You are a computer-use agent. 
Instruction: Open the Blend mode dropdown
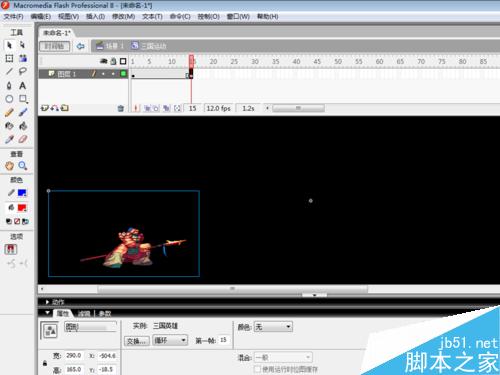point(283,358)
